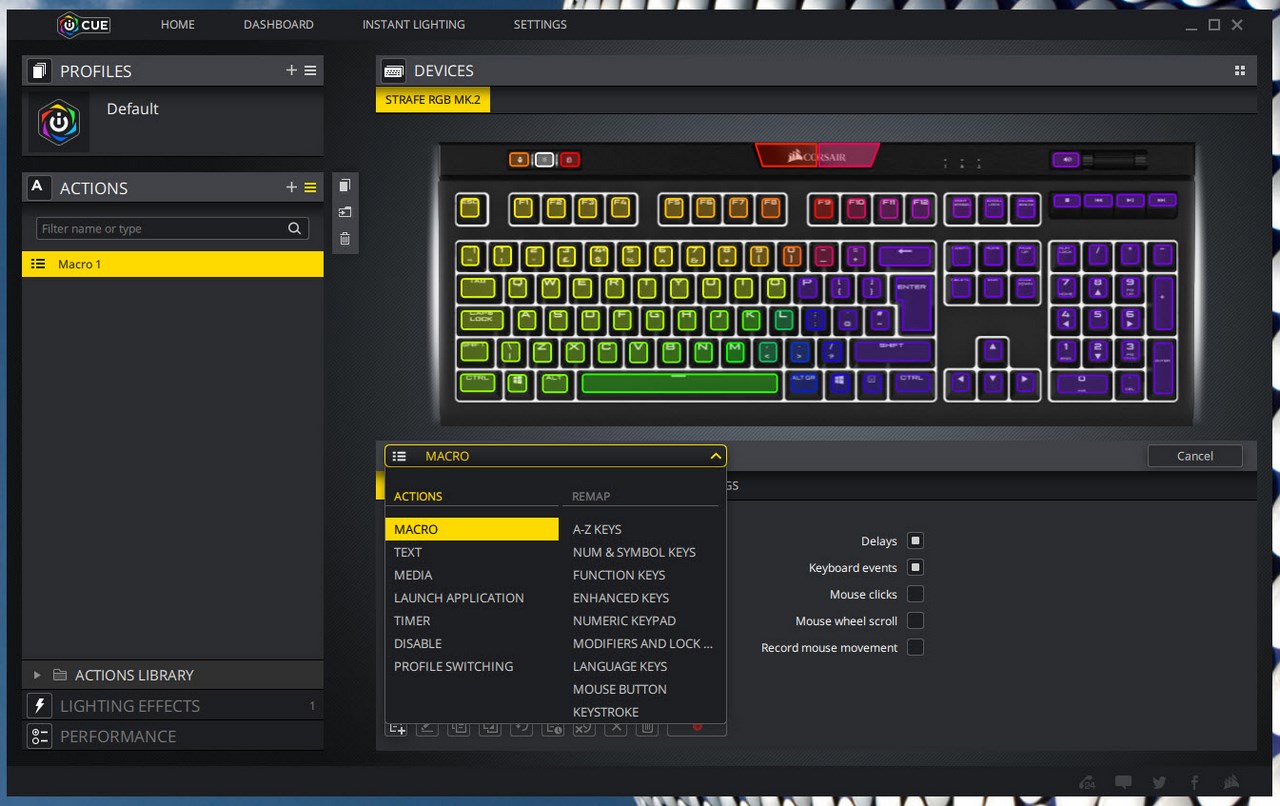The width and height of the screenshot is (1280, 806).
Task: Open the Actions hamburger menu
Action: tap(310, 188)
